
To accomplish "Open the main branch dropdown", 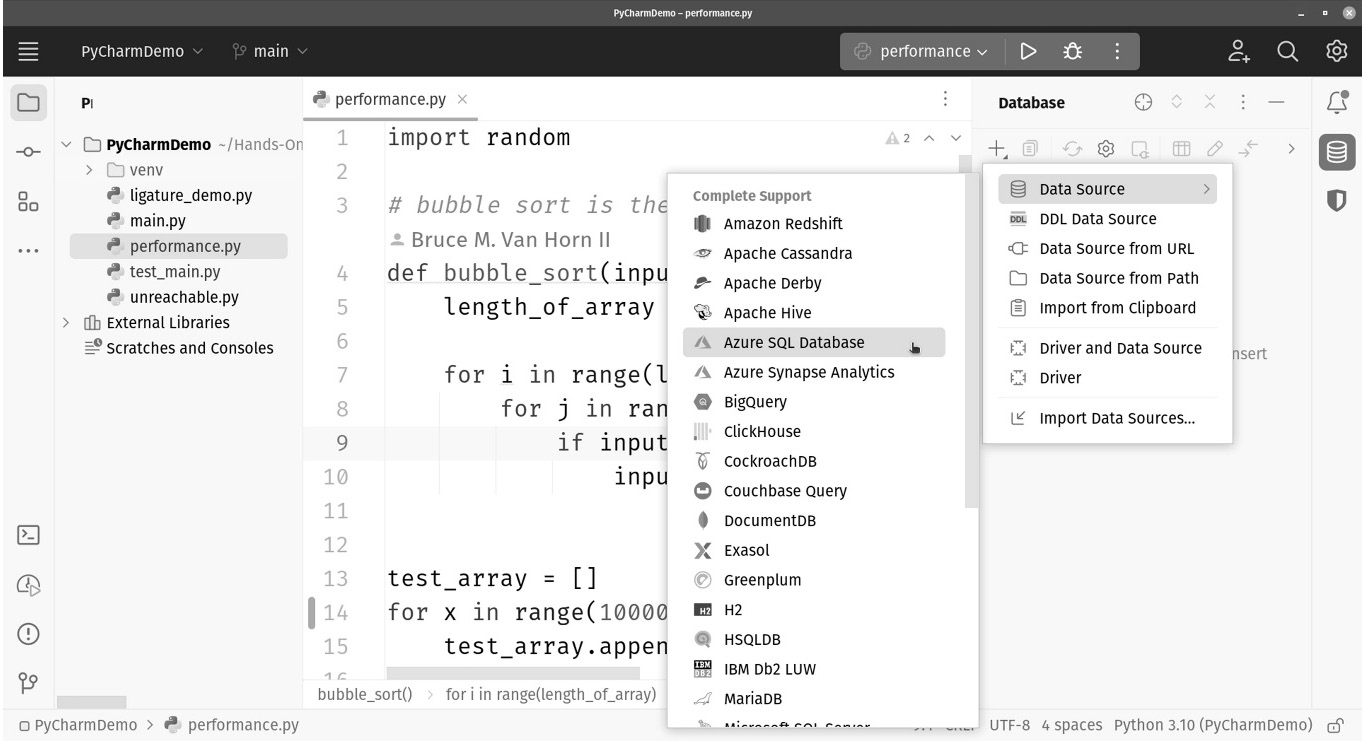I will (x=270, y=51).
